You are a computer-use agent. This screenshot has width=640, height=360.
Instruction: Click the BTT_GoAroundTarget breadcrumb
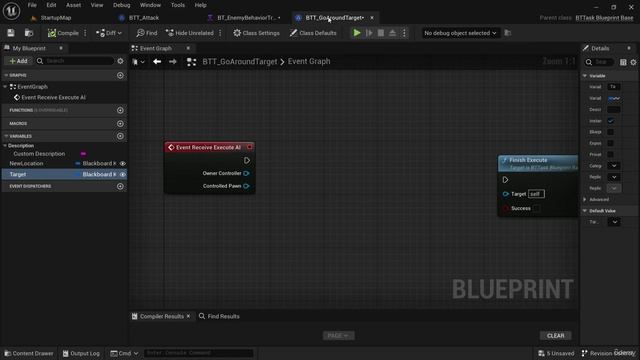coord(240,62)
